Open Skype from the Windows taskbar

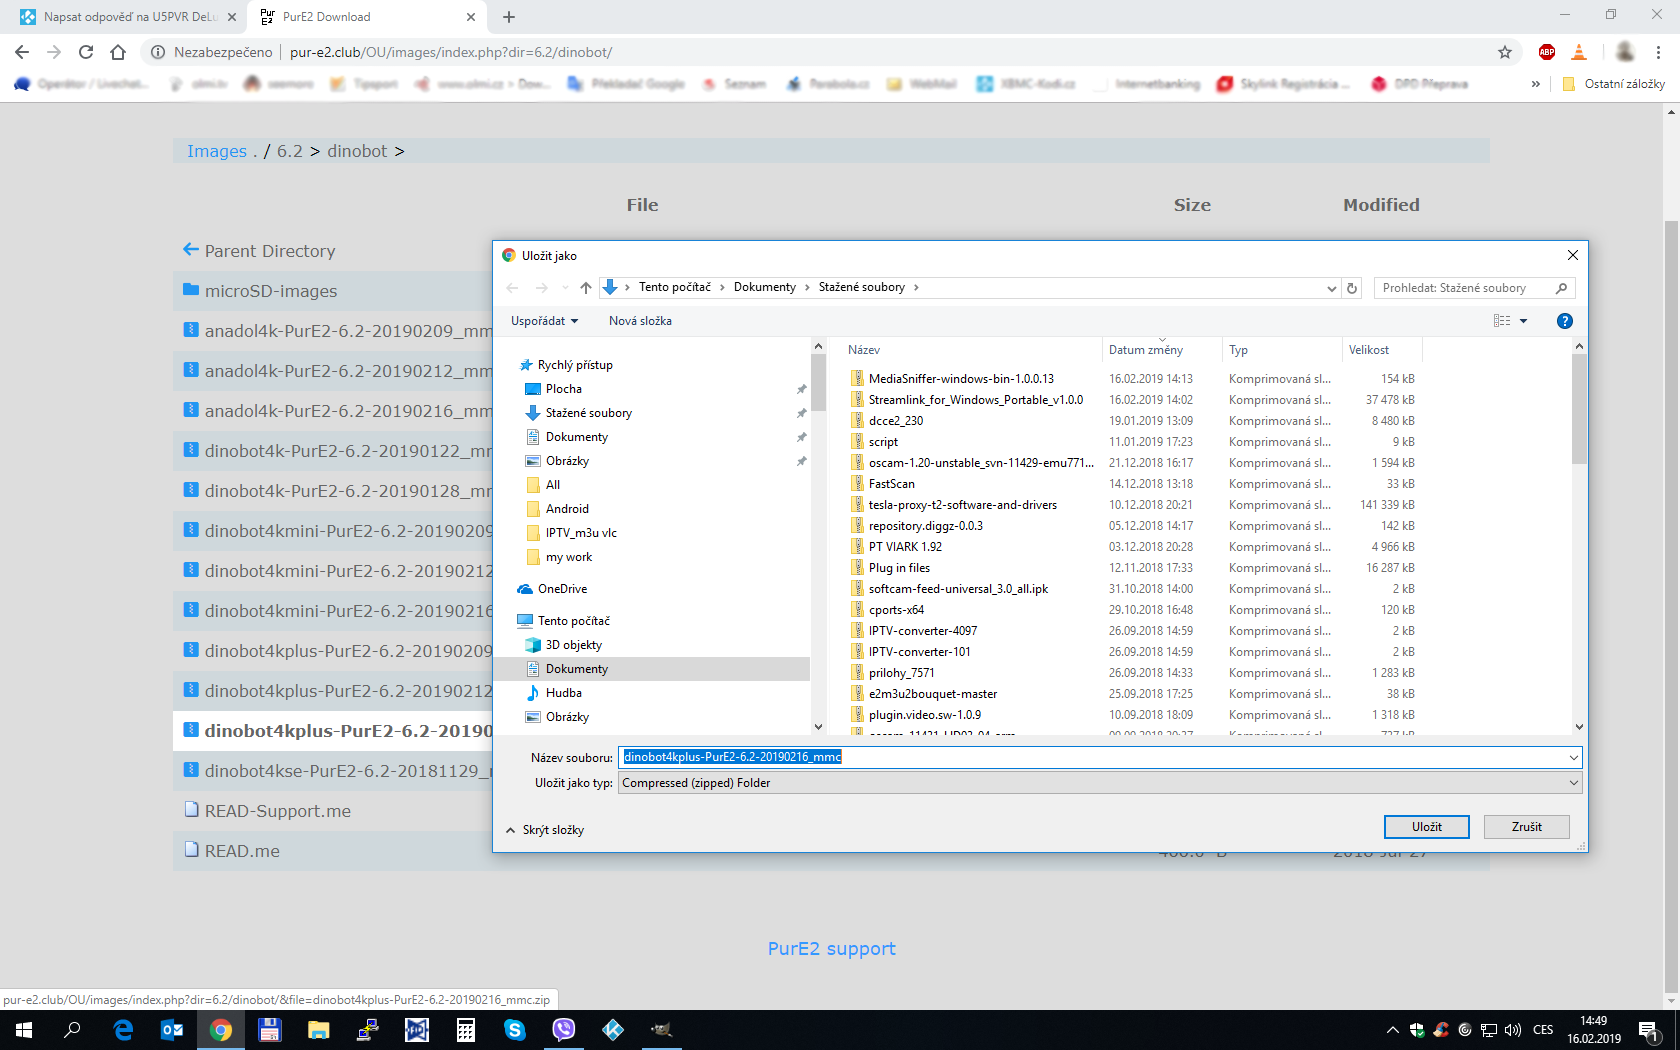pyautogui.click(x=515, y=1029)
